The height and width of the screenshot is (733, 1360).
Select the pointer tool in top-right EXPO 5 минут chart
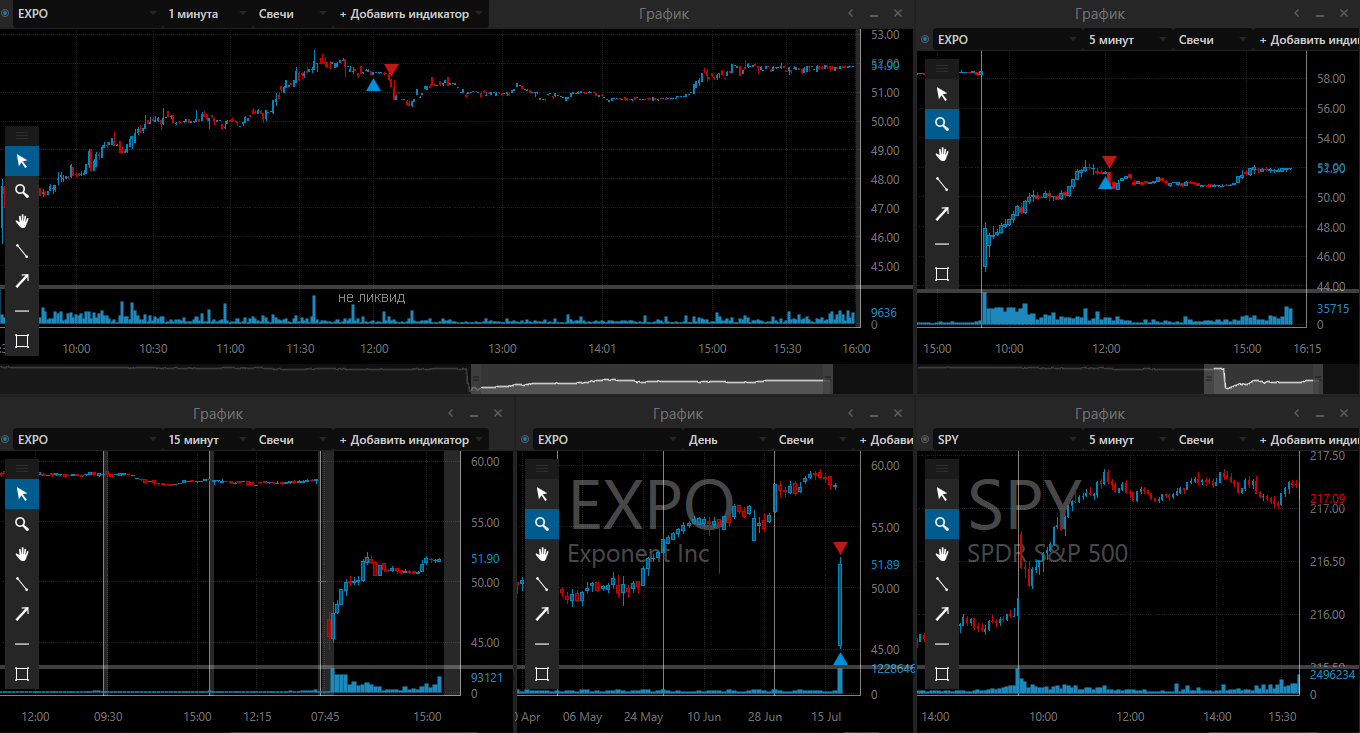pos(941,94)
